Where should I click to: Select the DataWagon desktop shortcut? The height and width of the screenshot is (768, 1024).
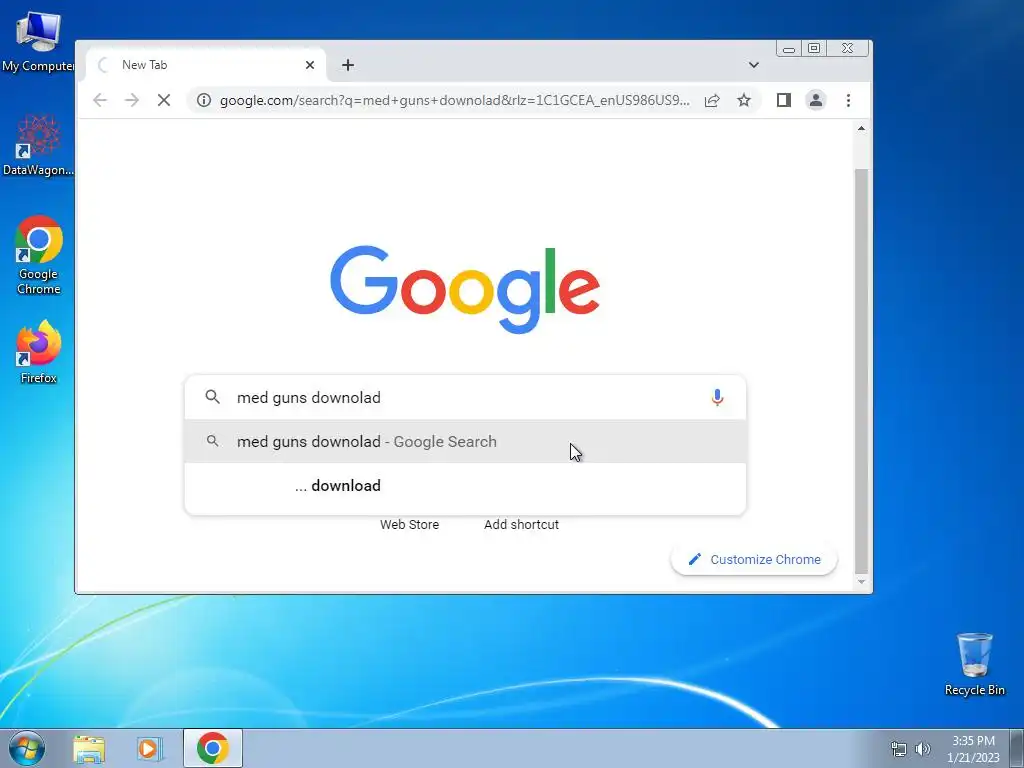click(x=38, y=146)
